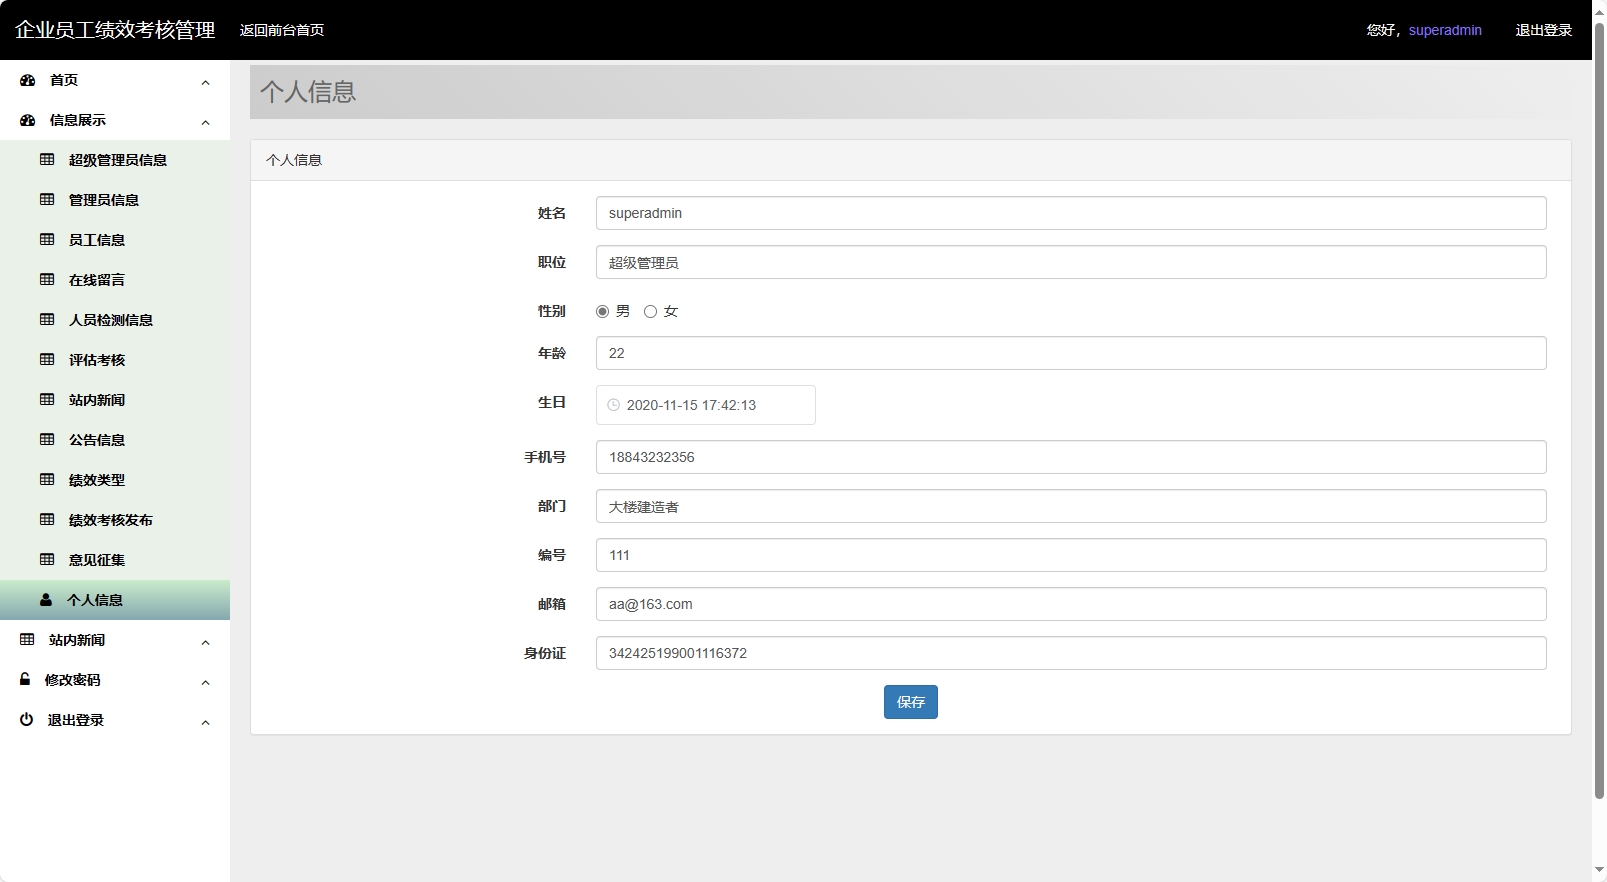Open 人员检测信息 menu item
The image size is (1607, 882).
(115, 320)
